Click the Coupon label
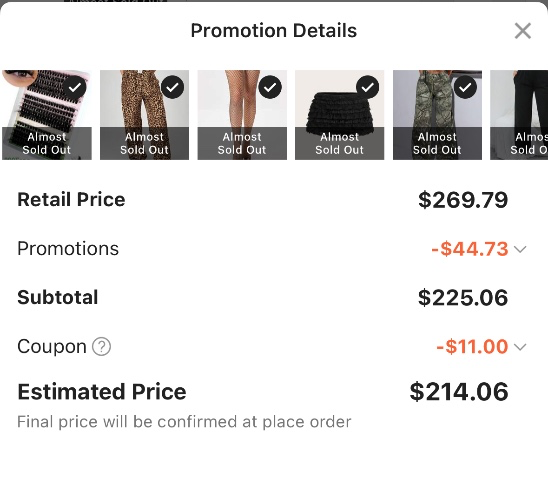Image resolution: width=548 pixels, height=500 pixels. [52, 347]
